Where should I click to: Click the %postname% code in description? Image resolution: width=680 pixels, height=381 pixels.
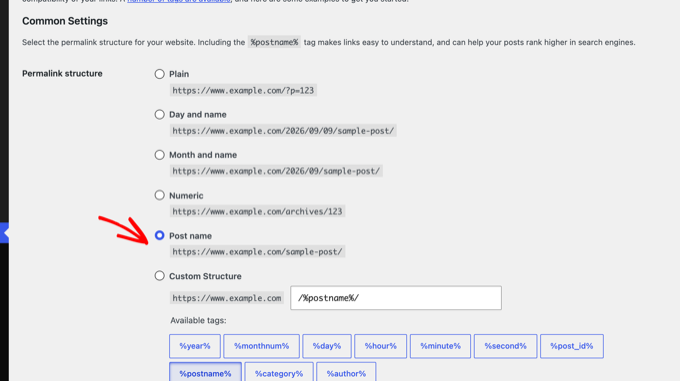coord(274,42)
